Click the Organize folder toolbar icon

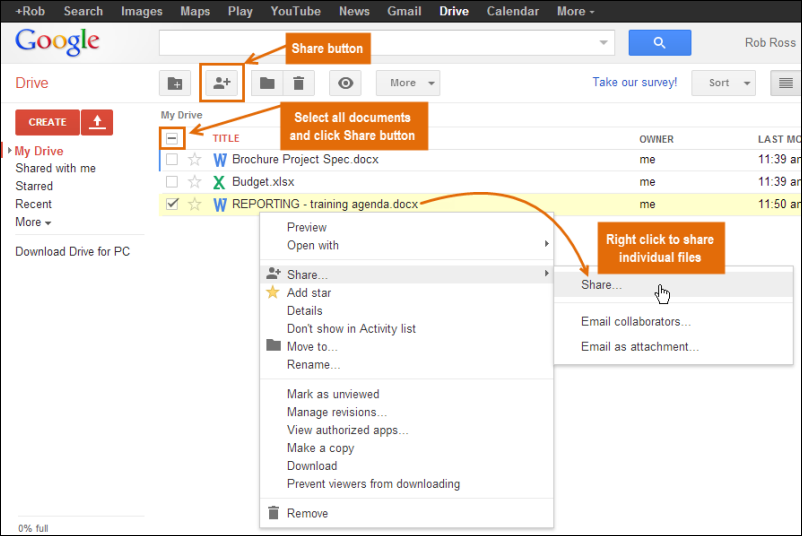267,83
